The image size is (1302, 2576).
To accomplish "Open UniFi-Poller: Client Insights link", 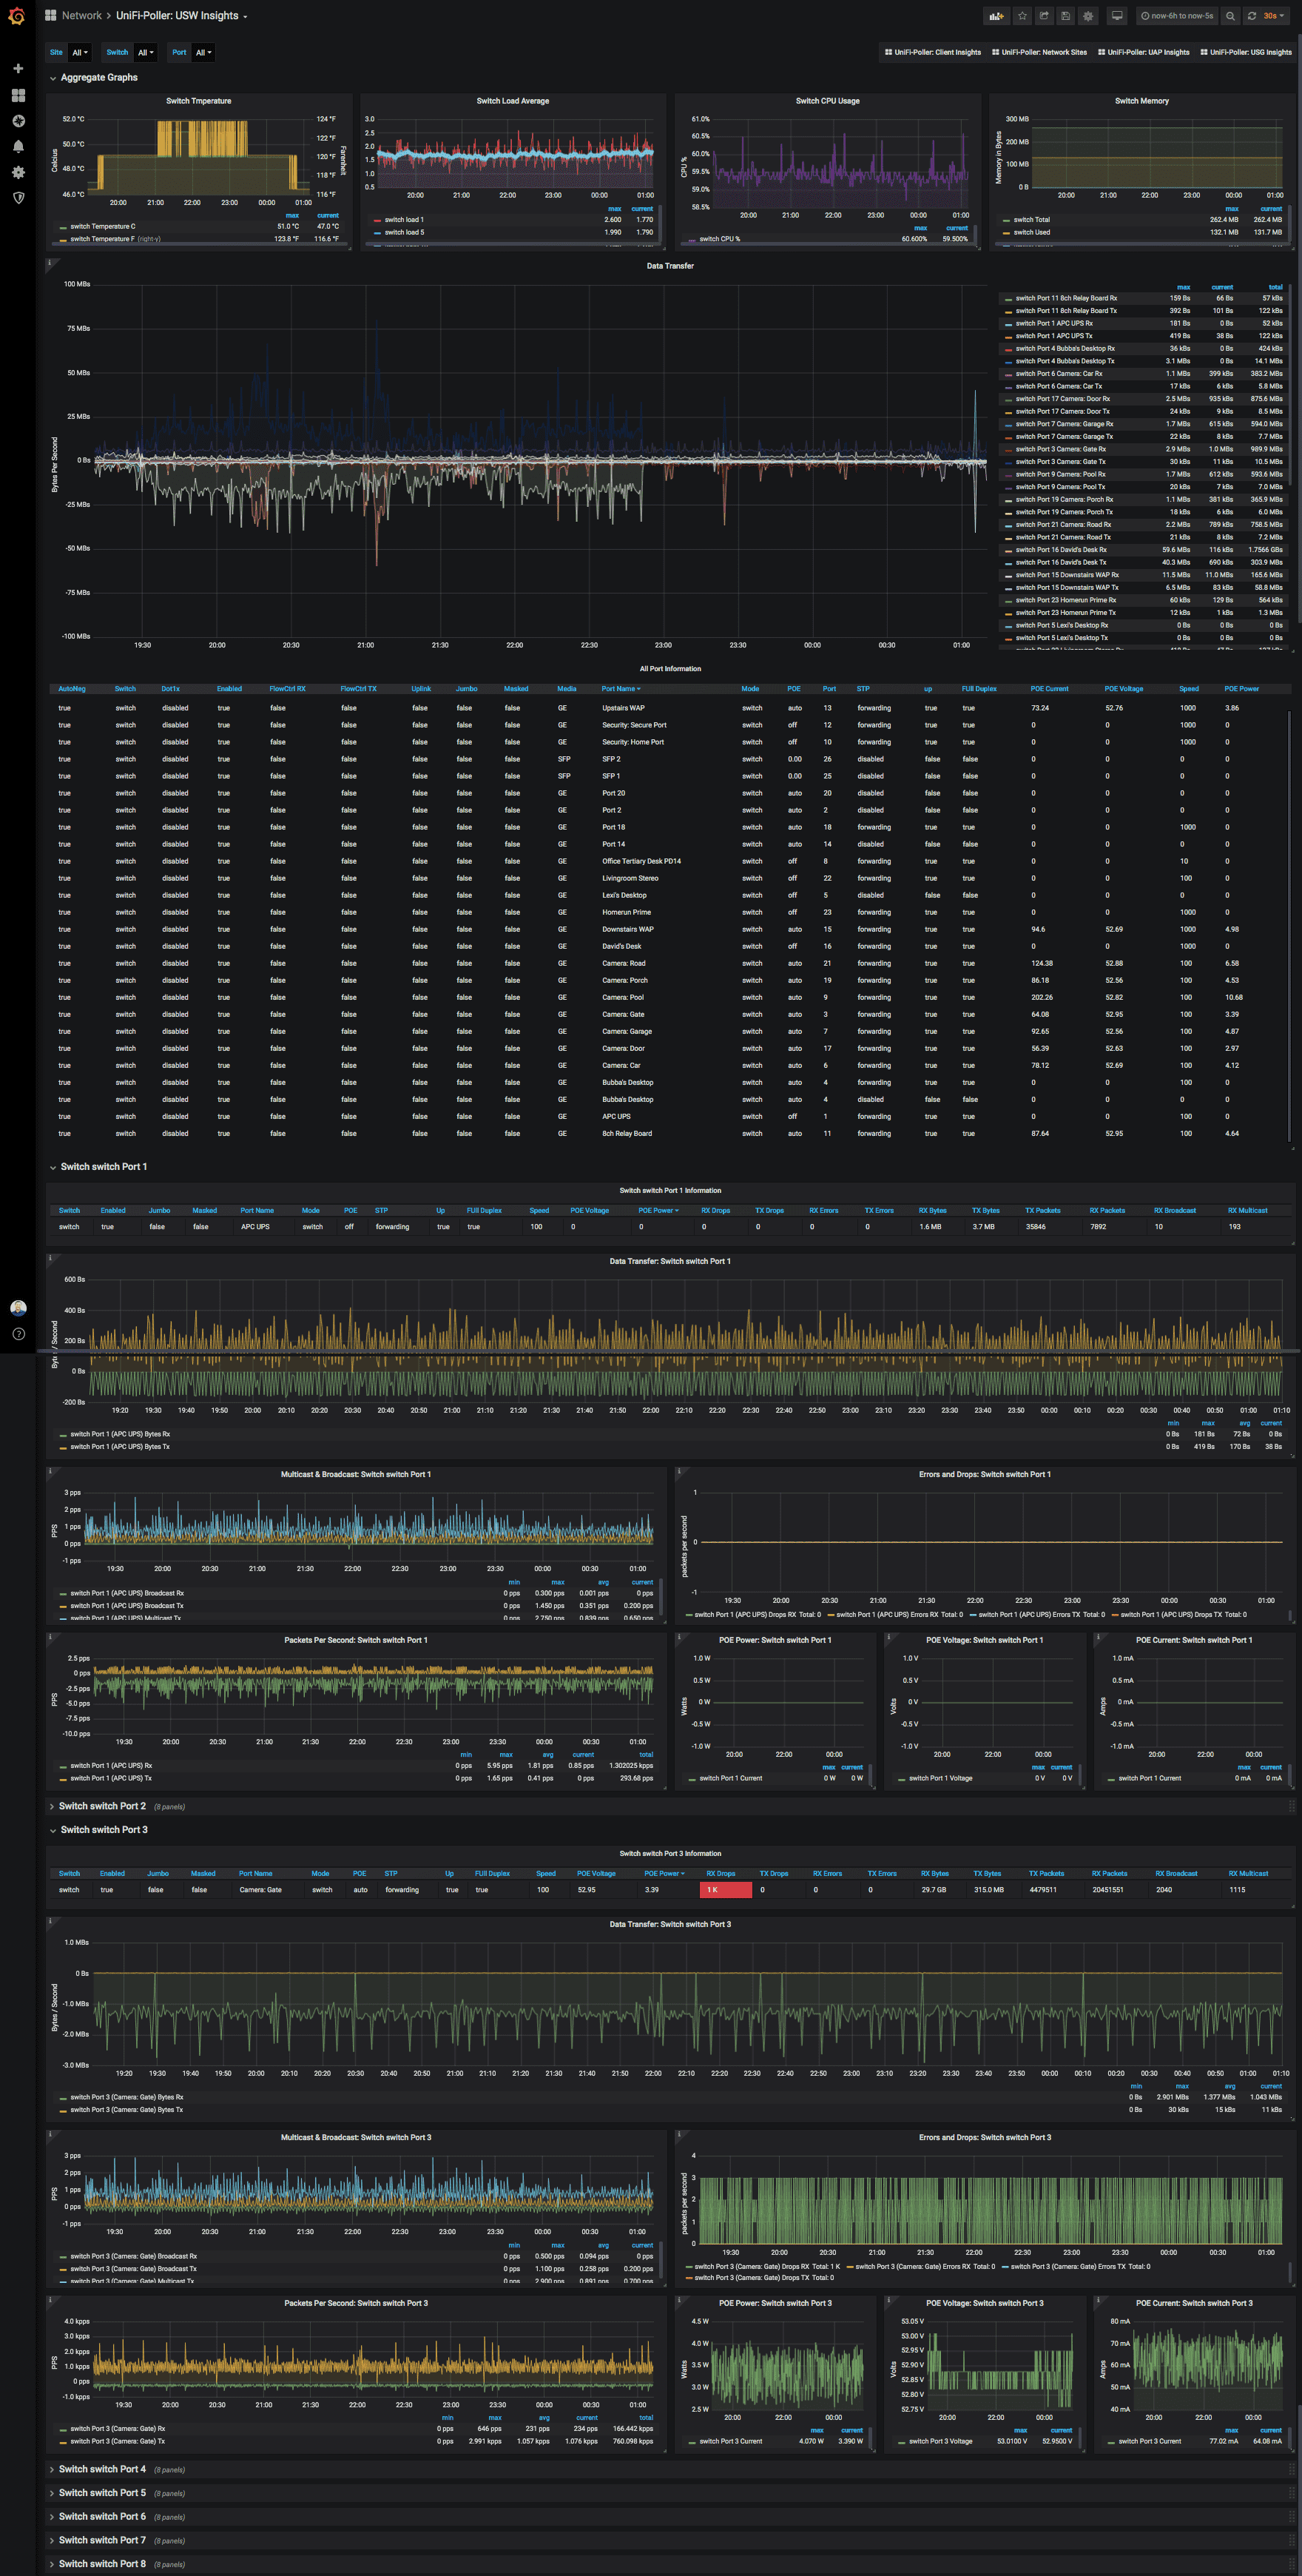I will 933,53.
